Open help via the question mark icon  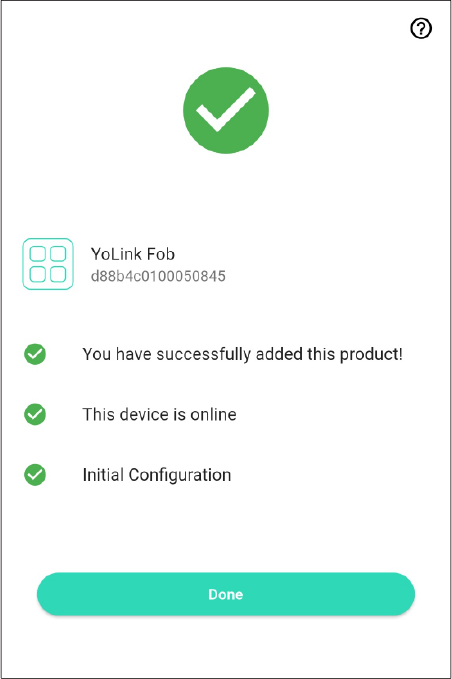coord(421,29)
